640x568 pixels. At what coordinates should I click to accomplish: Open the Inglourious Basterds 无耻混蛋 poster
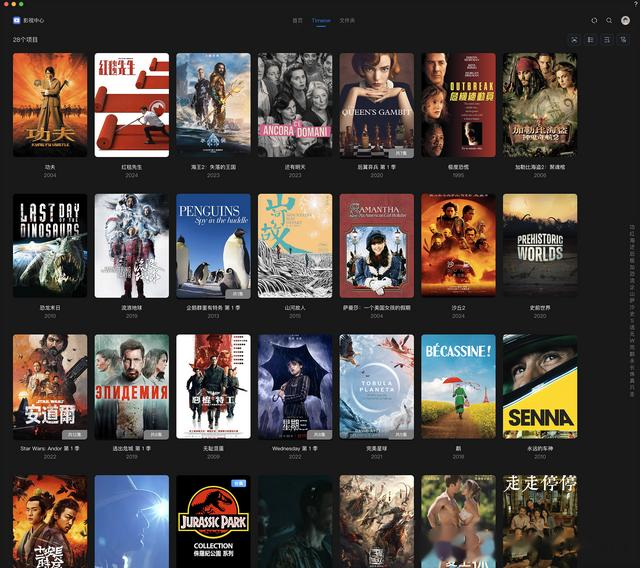(x=213, y=386)
